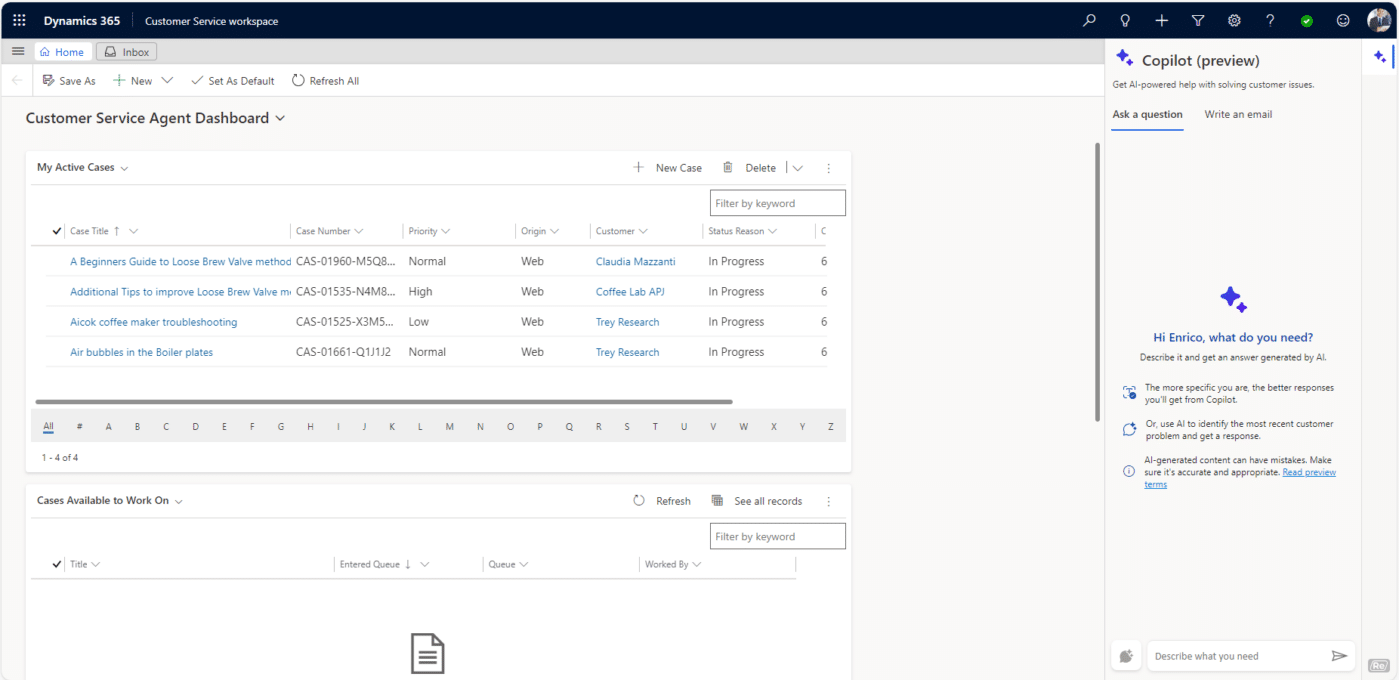Click Refresh All command
The image size is (1399, 680).
click(x=325, y=81)
